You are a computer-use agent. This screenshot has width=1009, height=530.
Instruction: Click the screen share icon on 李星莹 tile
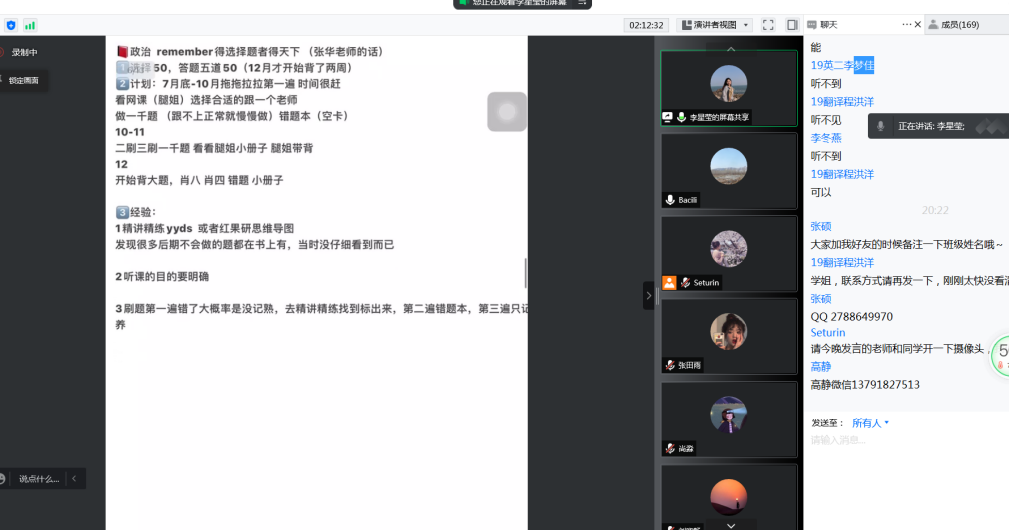(667, 117)
